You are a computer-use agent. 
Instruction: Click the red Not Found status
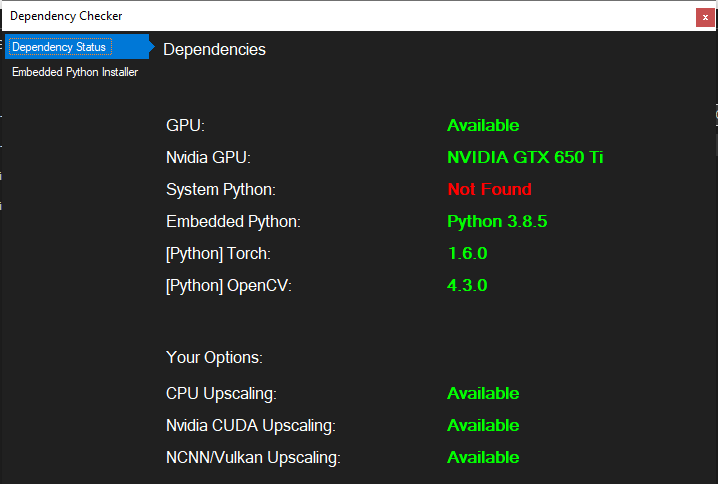tap(490, 189)
